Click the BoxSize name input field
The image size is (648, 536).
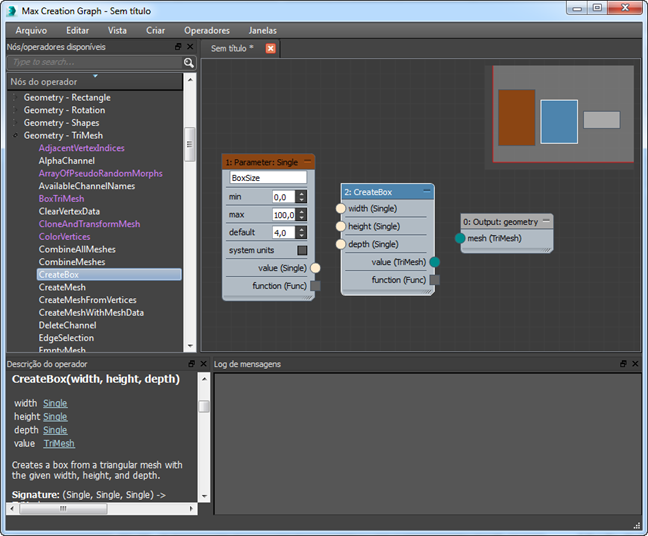(x=267, y=177)
